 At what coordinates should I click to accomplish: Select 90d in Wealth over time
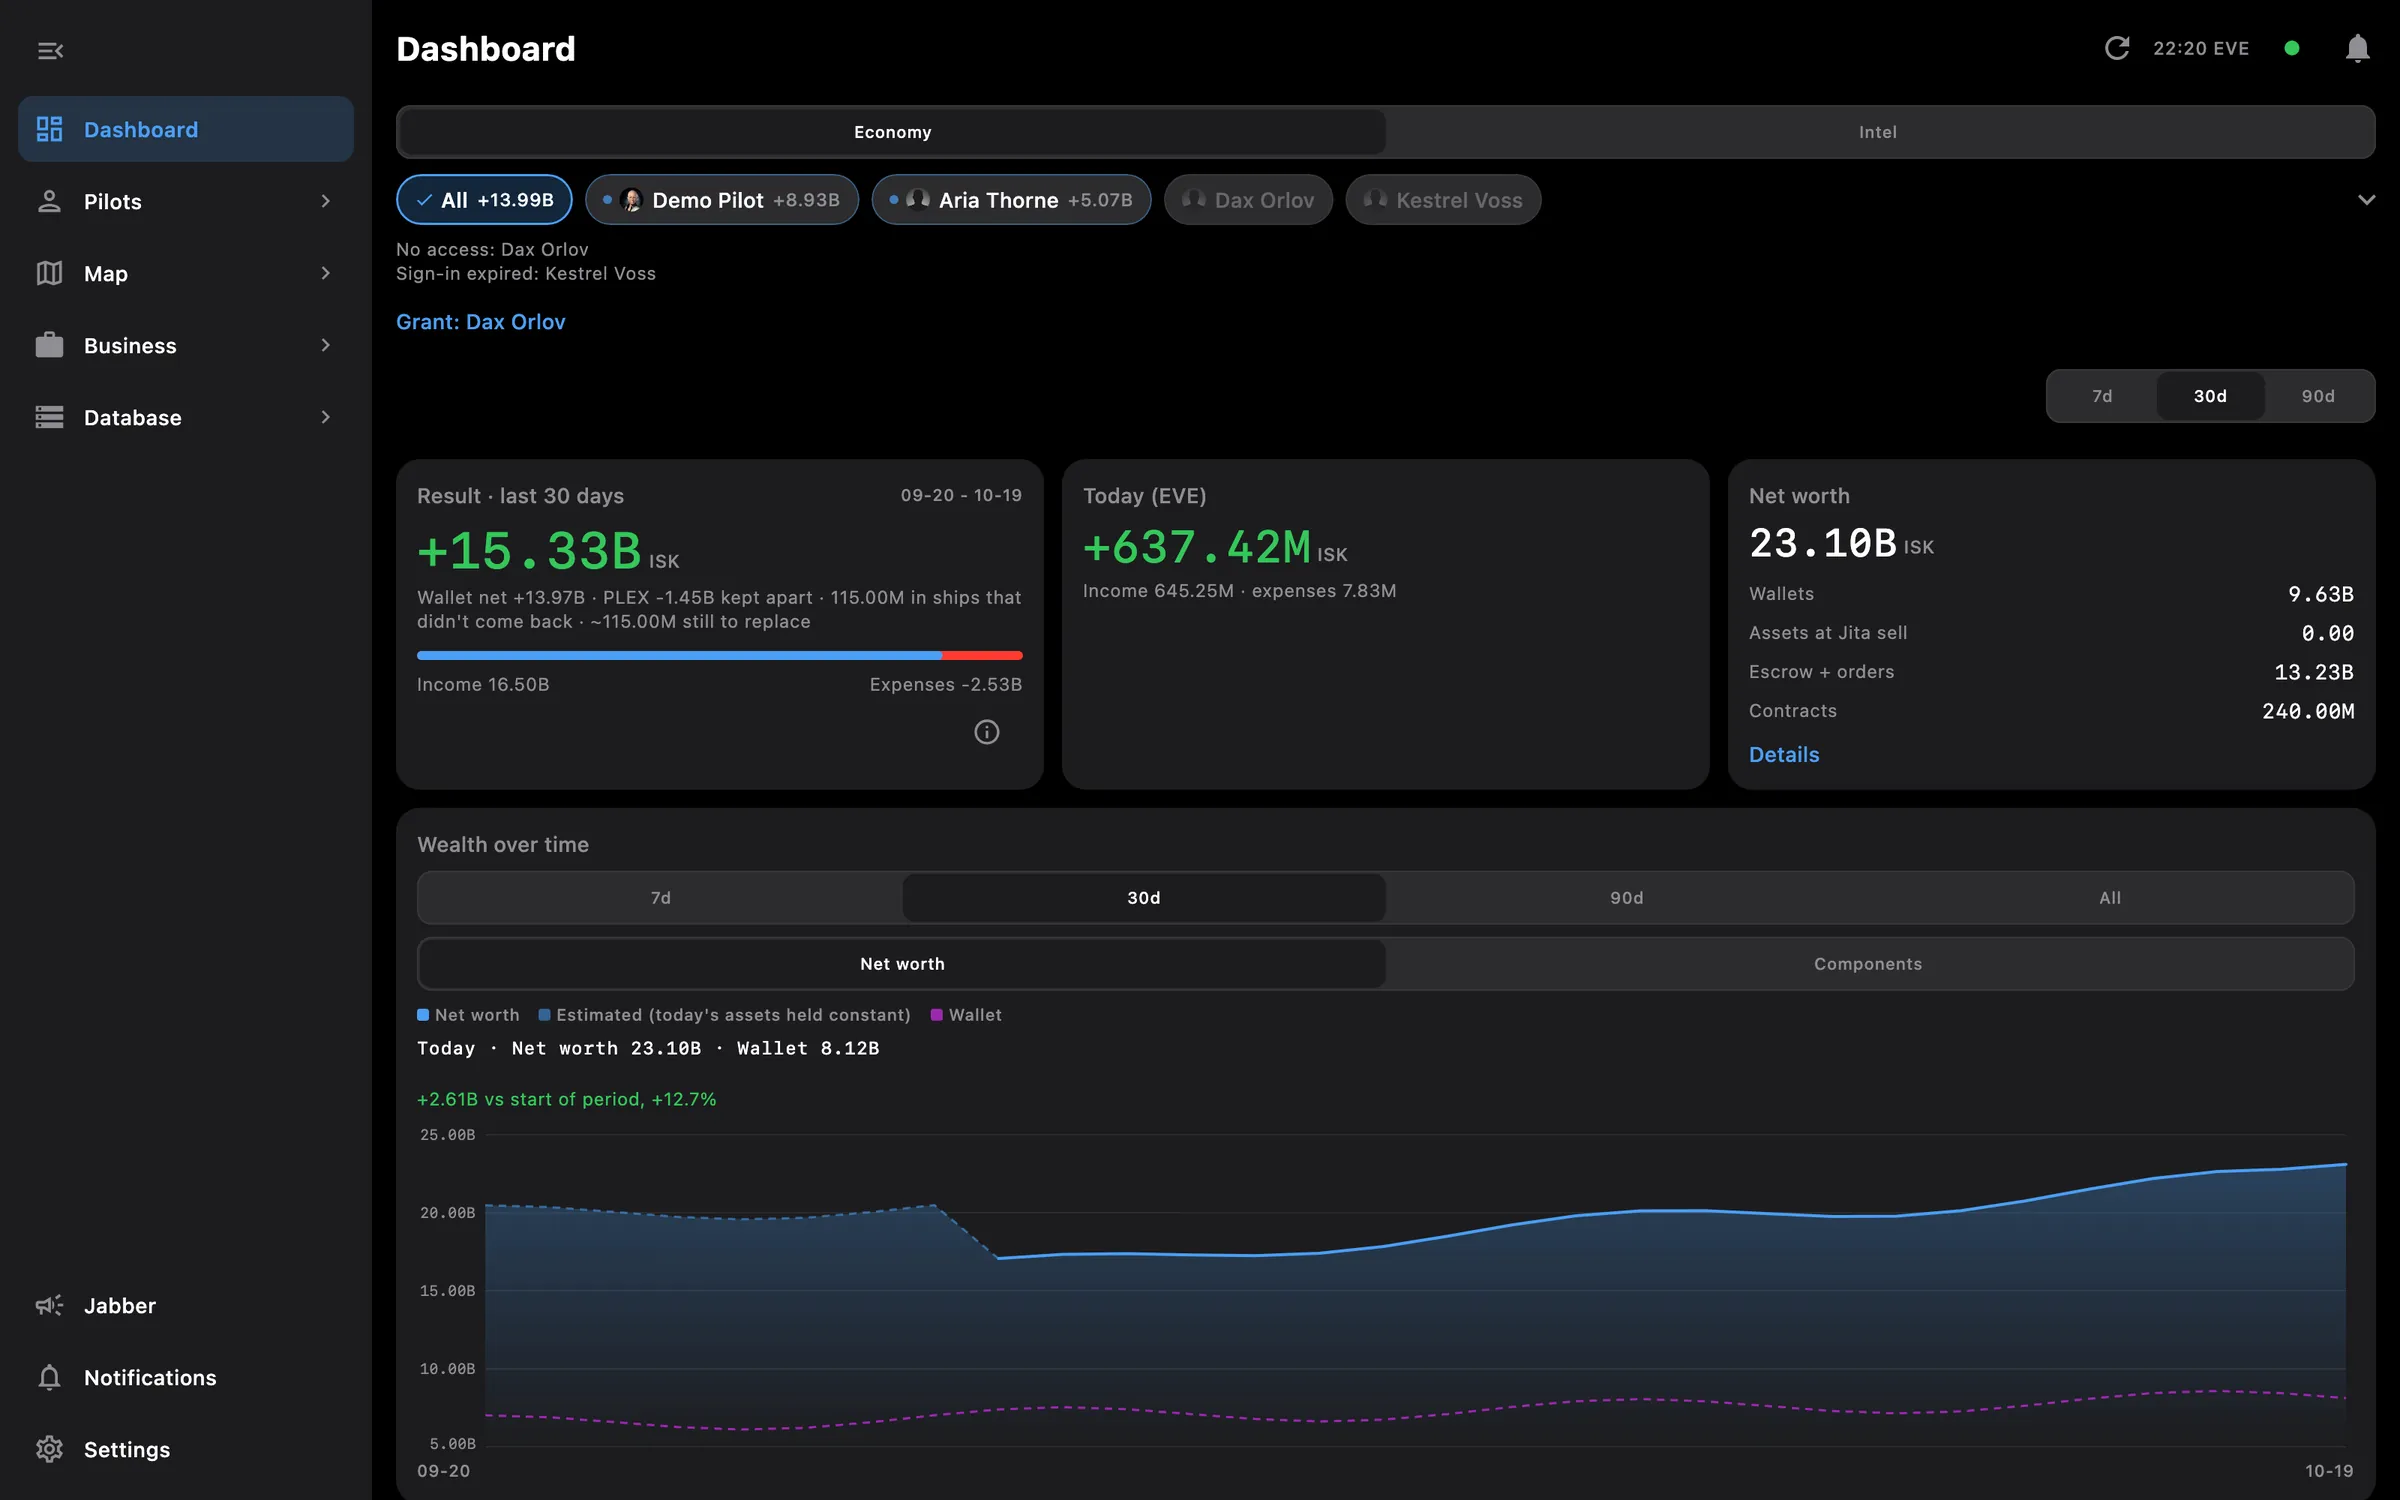pyautogui.click(x=1627, y=898)
